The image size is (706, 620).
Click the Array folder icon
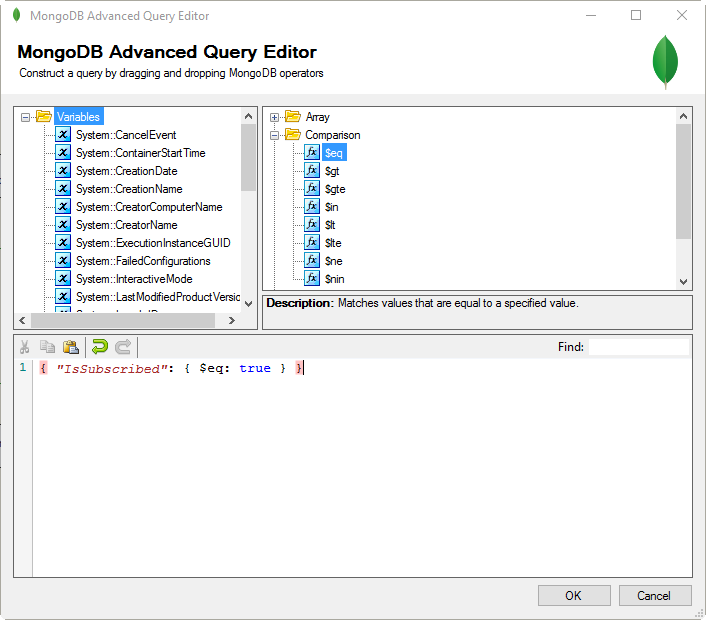click(293, 117)
